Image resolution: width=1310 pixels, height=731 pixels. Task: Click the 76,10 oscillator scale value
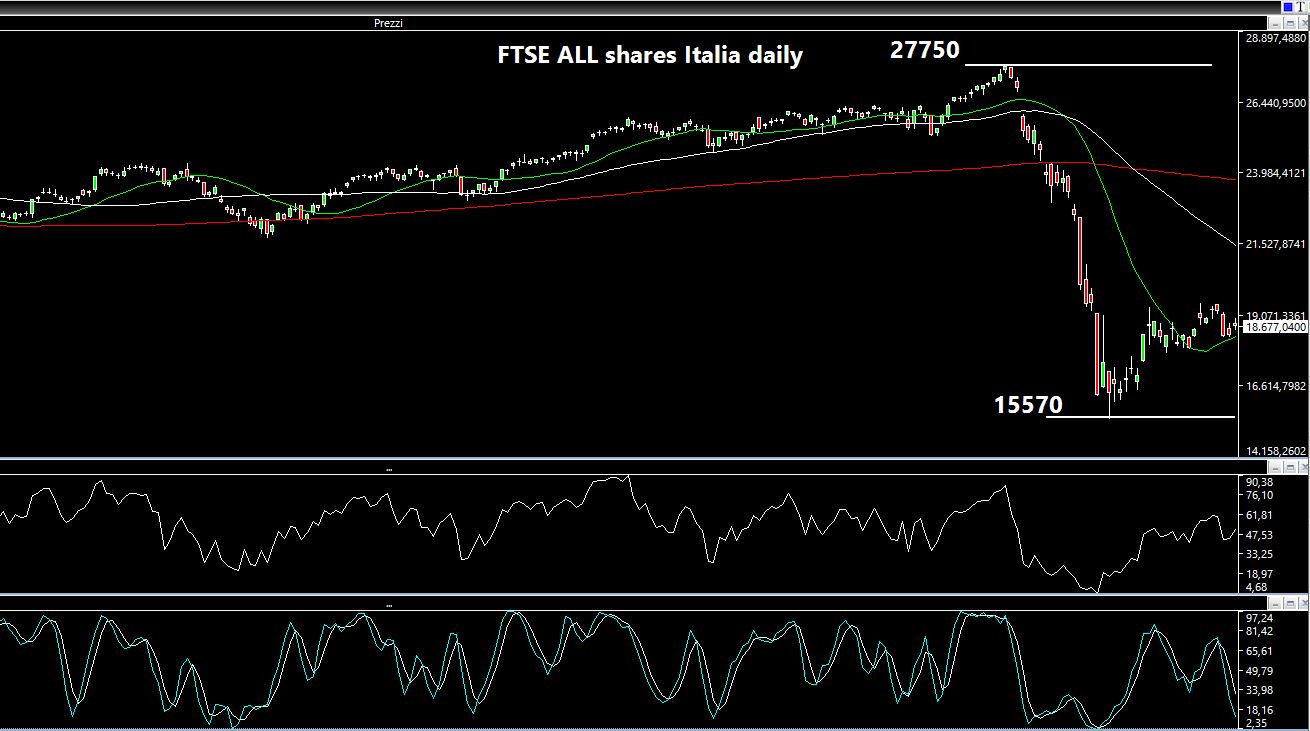1259,495
